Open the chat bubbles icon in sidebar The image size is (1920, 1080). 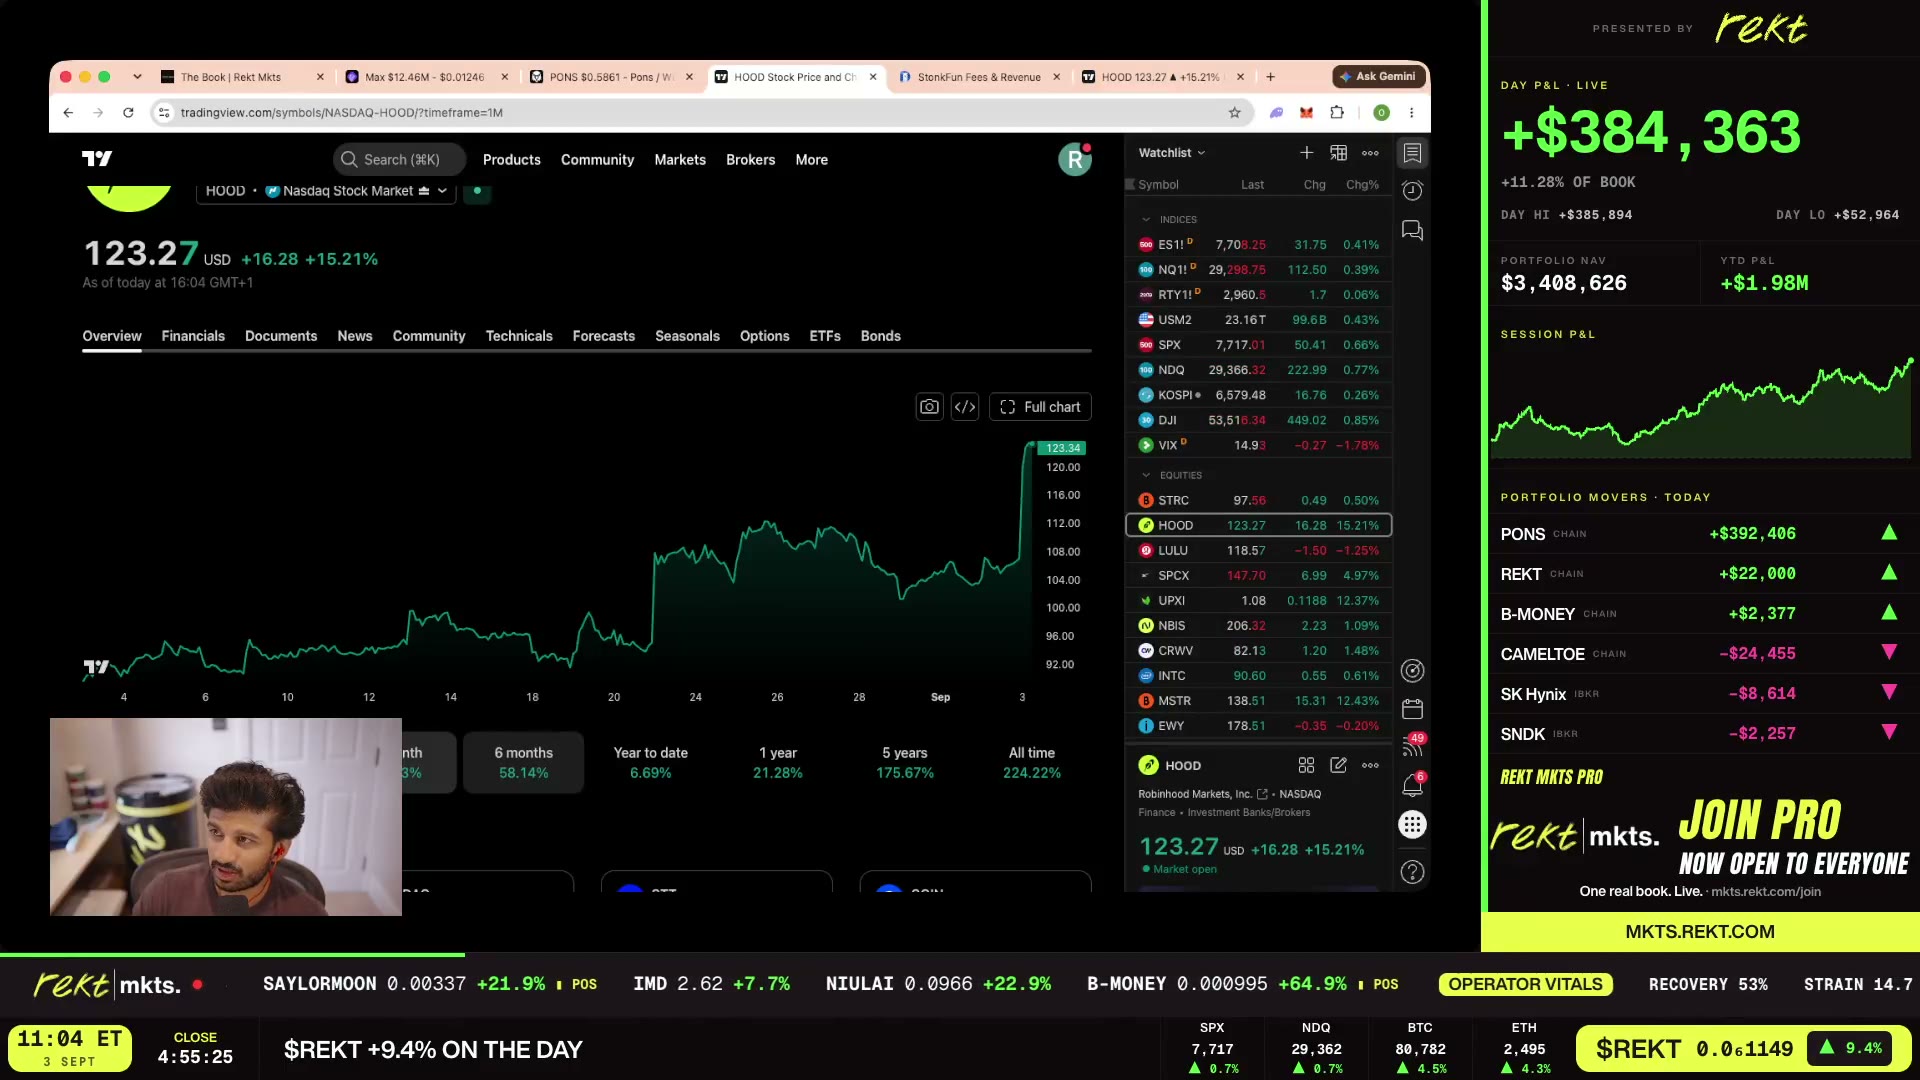tap(1412, 230)
